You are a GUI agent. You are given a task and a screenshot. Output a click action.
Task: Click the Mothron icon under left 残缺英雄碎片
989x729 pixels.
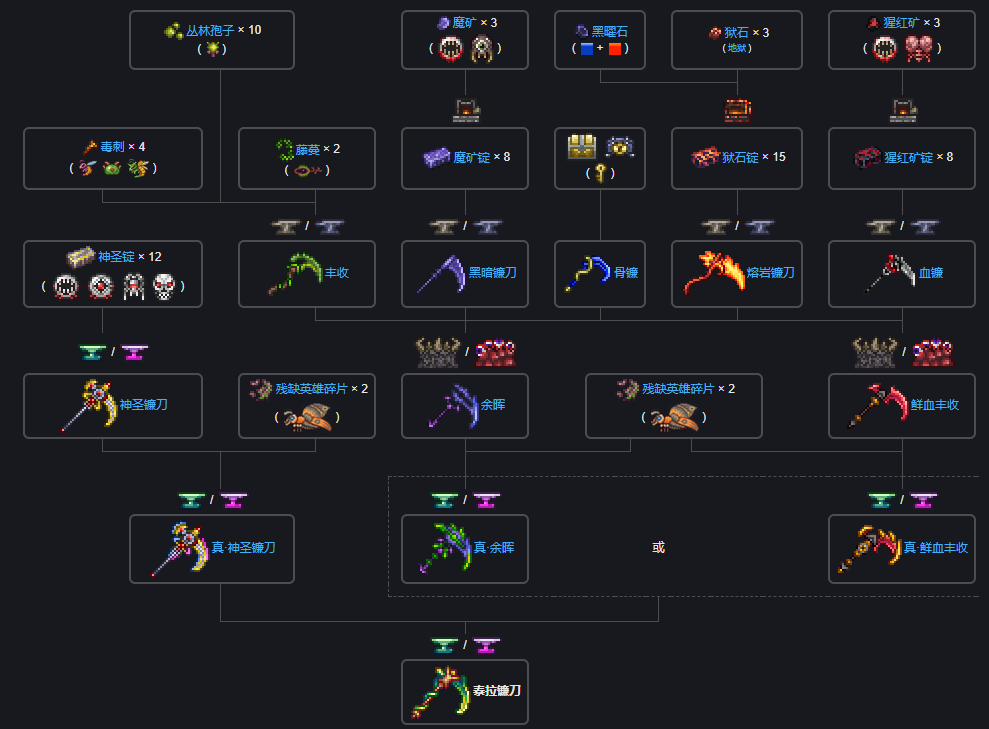click(x=307, y=417)
